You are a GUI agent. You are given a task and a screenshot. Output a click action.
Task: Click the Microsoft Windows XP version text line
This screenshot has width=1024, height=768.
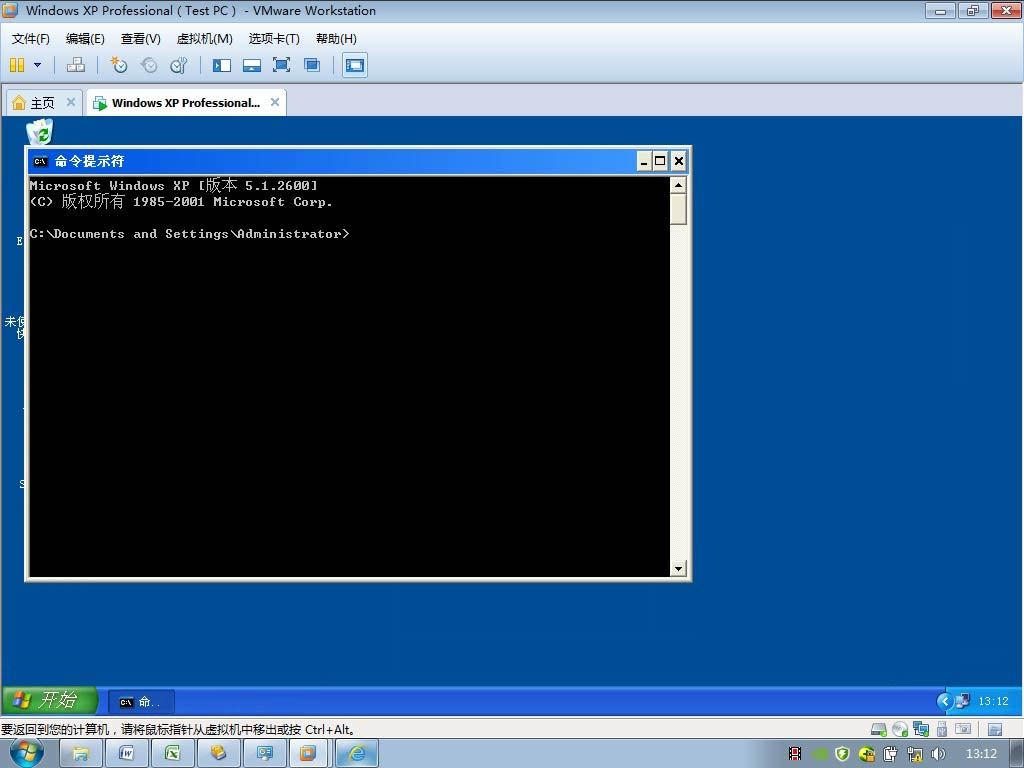coord(174,185)
